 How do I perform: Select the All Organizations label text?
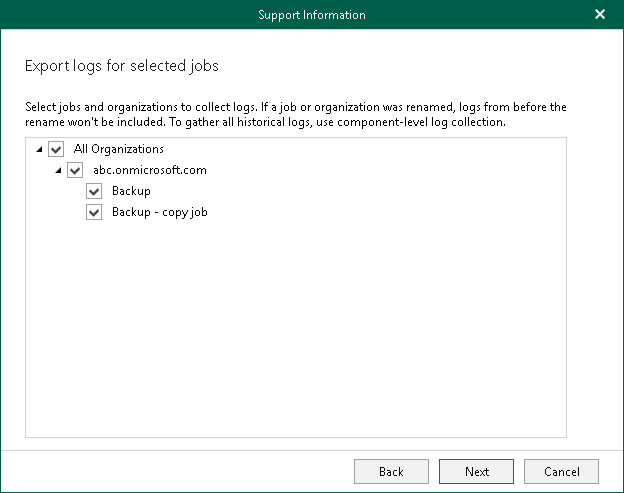[x=118, y=149]
